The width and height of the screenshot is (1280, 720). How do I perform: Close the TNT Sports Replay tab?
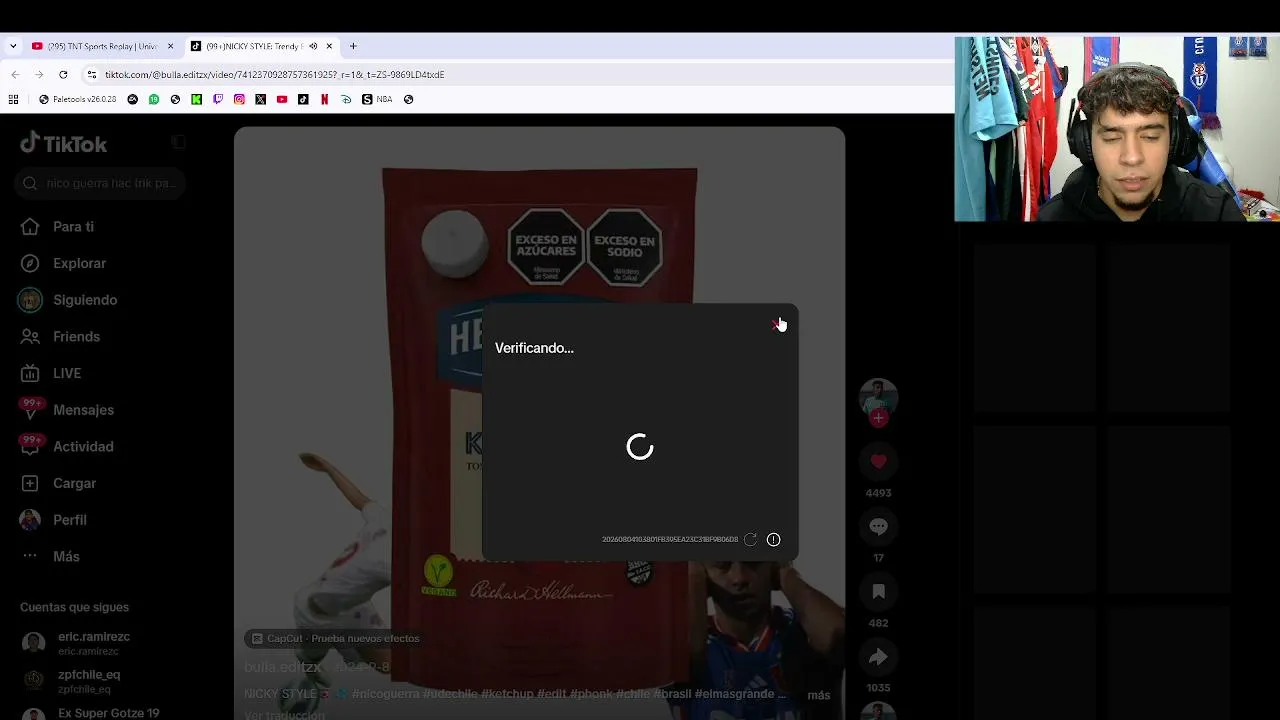pyautogui.click(x=170, y=46)
